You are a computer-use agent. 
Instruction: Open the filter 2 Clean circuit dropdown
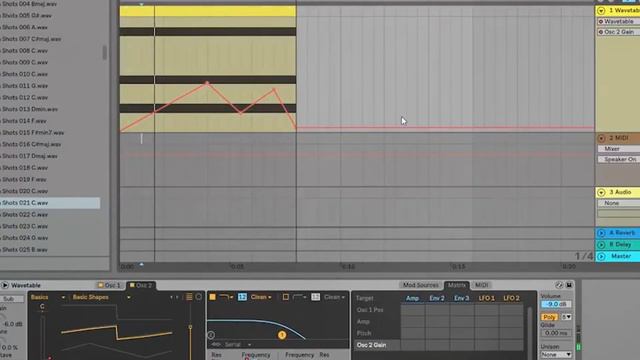[x=334, y=297]
